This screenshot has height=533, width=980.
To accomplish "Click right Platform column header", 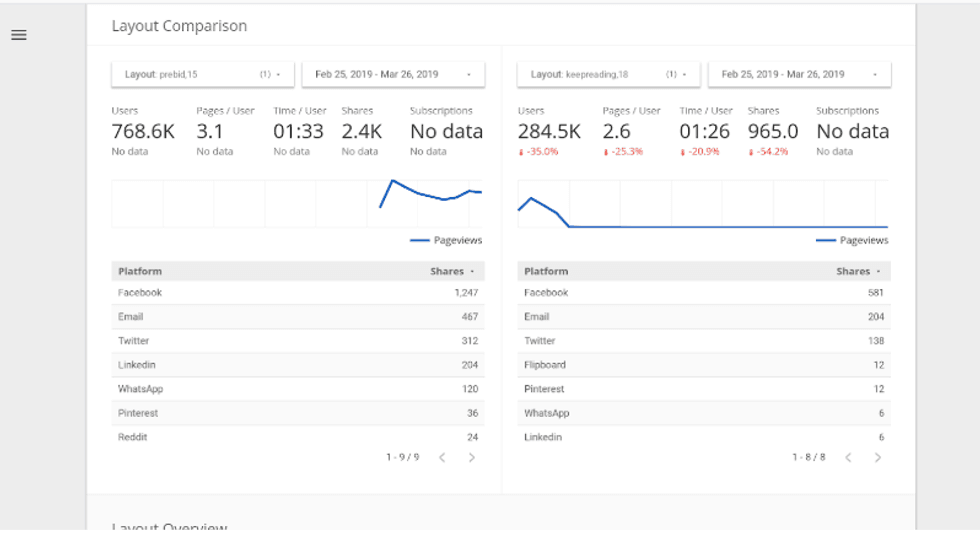I will [546, 271].
